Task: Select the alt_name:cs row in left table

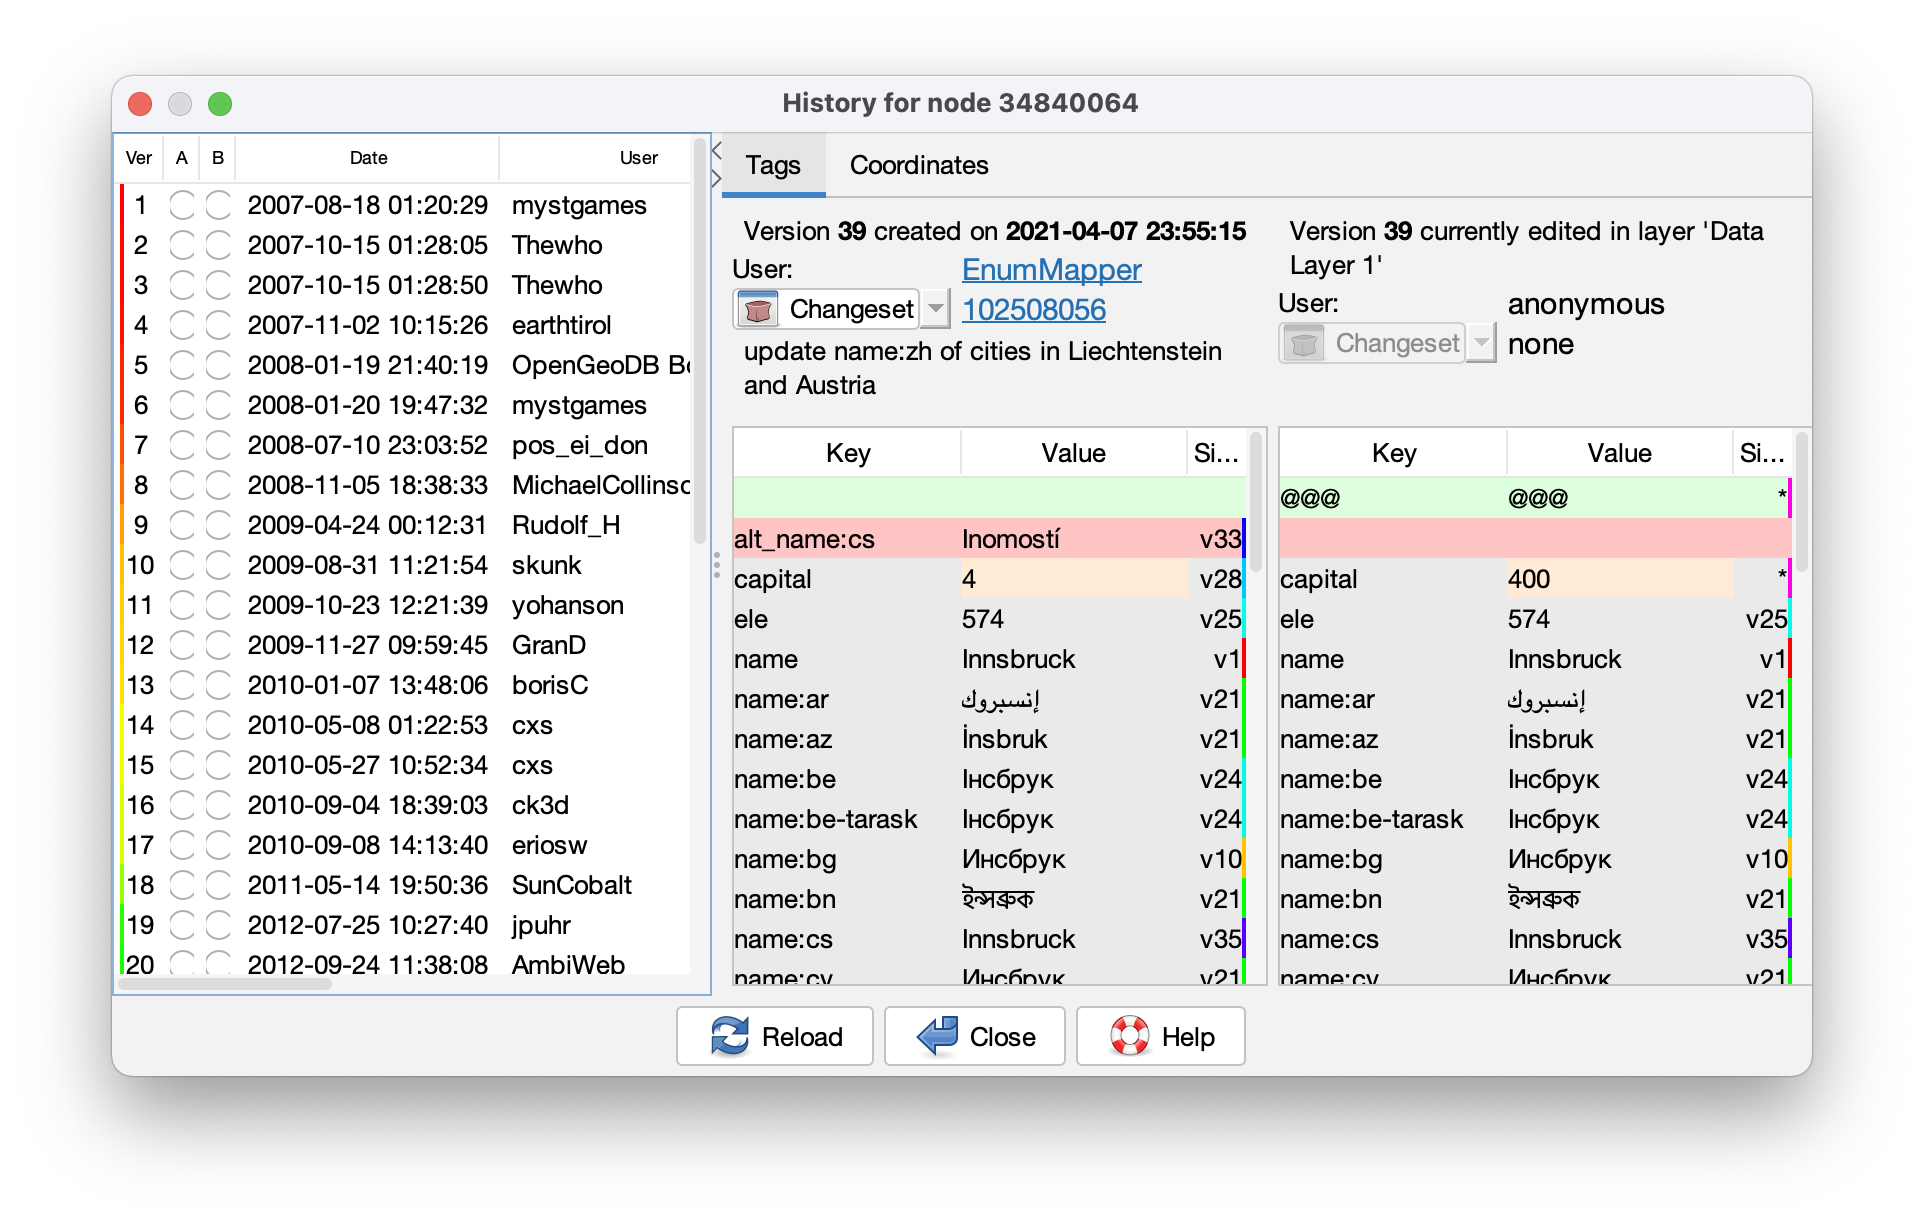Action: [989, 539]
